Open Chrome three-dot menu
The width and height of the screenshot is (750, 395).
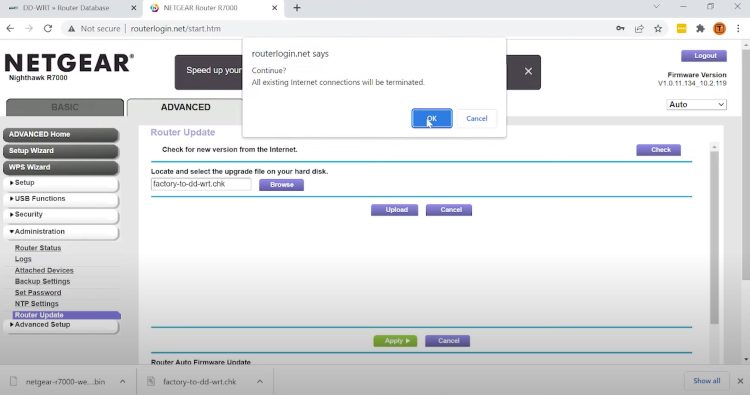738,29
